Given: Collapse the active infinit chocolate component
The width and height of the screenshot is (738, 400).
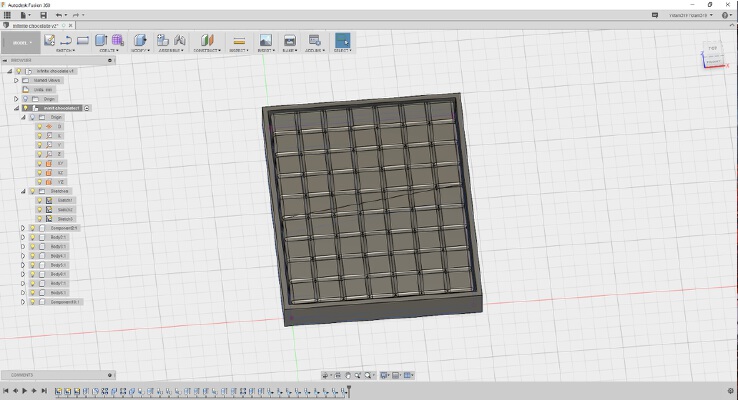Looking at the screenshot, I should tap(16, 108).
